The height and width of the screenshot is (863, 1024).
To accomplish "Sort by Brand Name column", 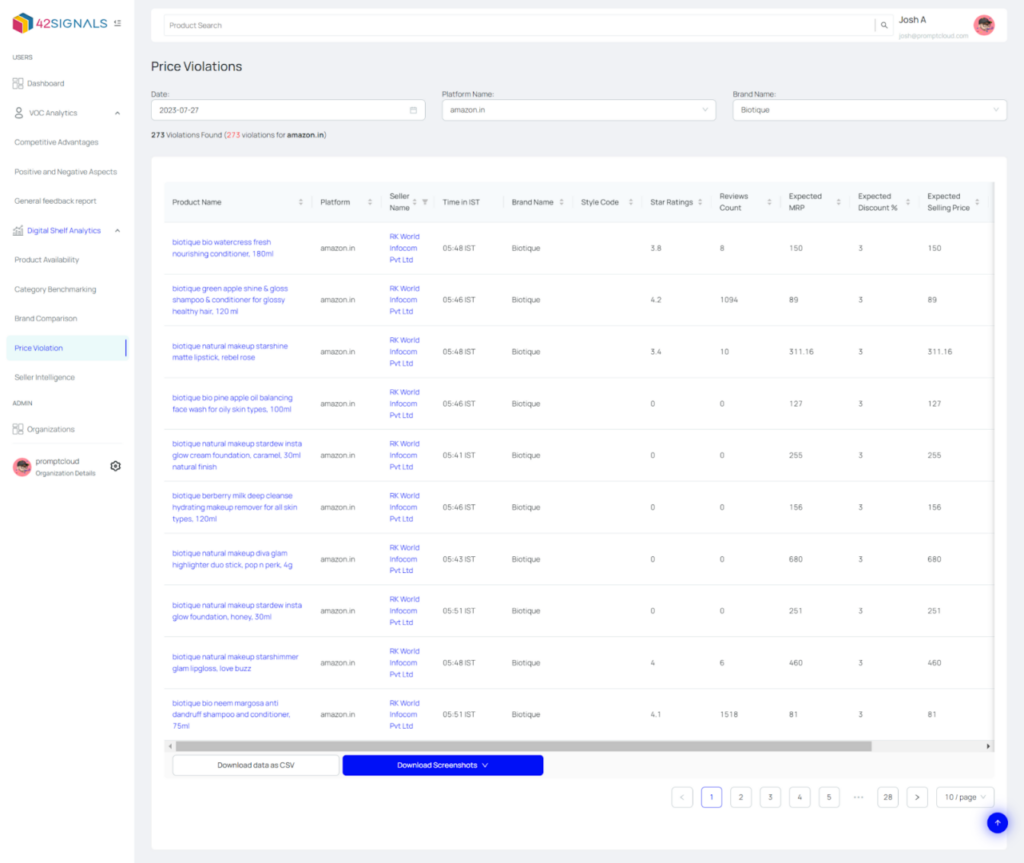I will click(562, 202).
